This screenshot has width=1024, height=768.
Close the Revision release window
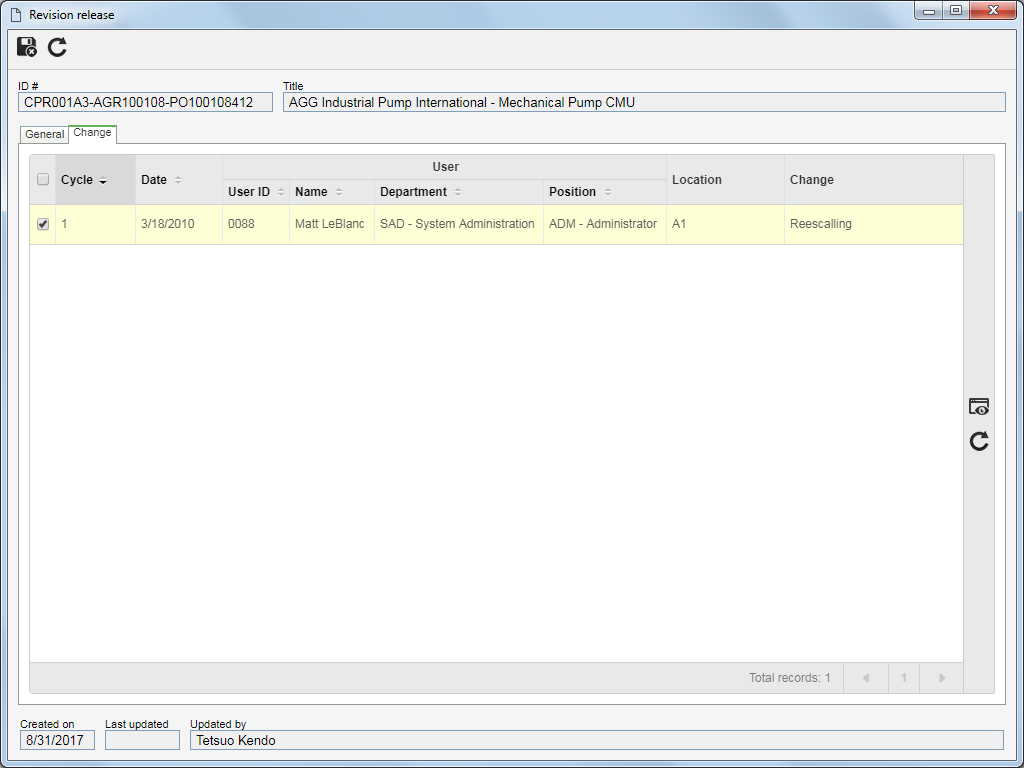point(994,10)
